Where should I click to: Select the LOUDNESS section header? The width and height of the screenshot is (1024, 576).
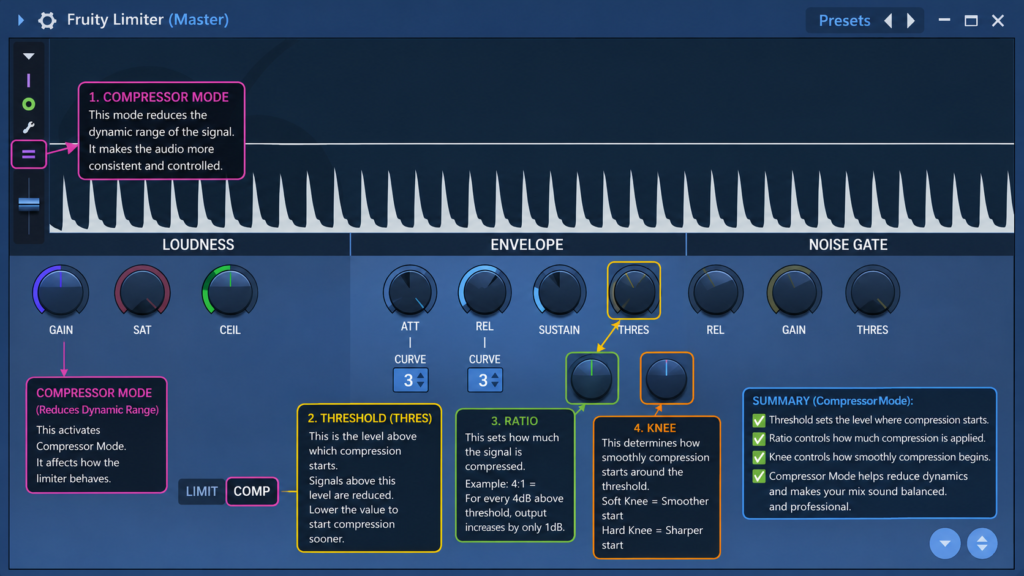pos(199,245)
